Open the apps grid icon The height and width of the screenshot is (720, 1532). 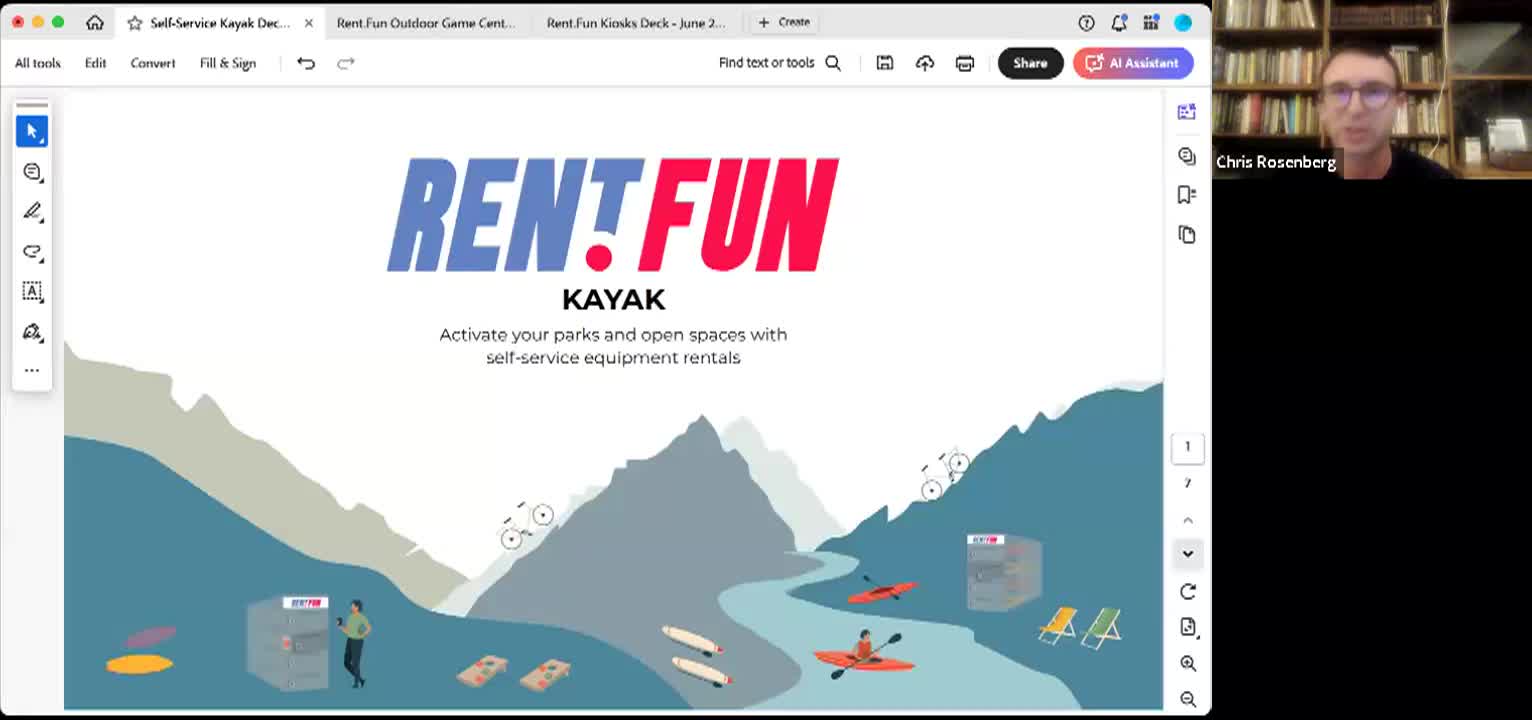point(1151,22)
